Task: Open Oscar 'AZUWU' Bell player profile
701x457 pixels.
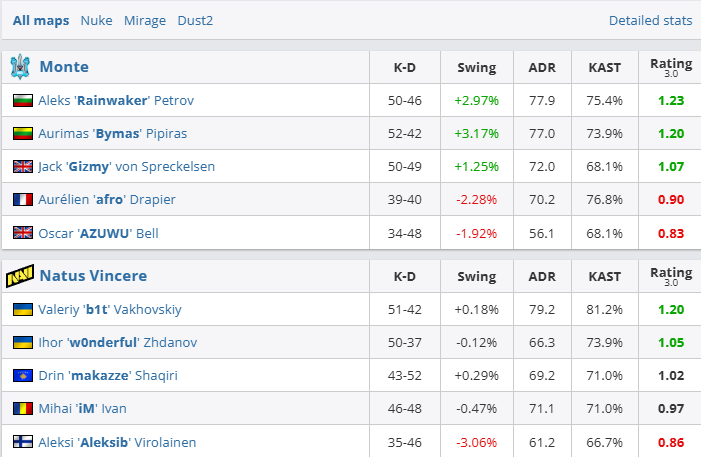Action: (x=98, y=232)
